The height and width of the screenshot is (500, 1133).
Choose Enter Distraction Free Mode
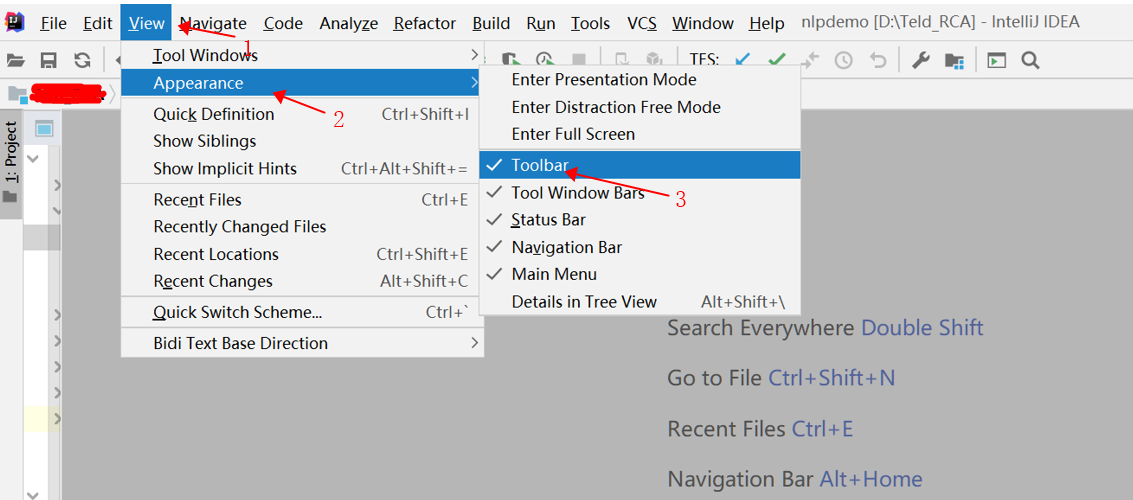point(639,107)
